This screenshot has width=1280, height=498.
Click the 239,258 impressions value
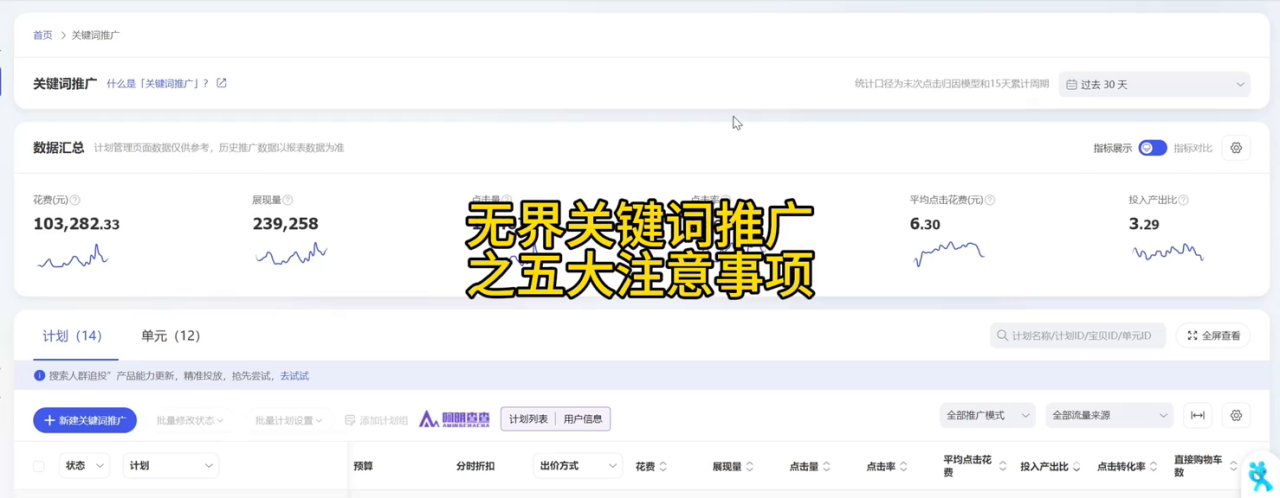coord(285,224)
